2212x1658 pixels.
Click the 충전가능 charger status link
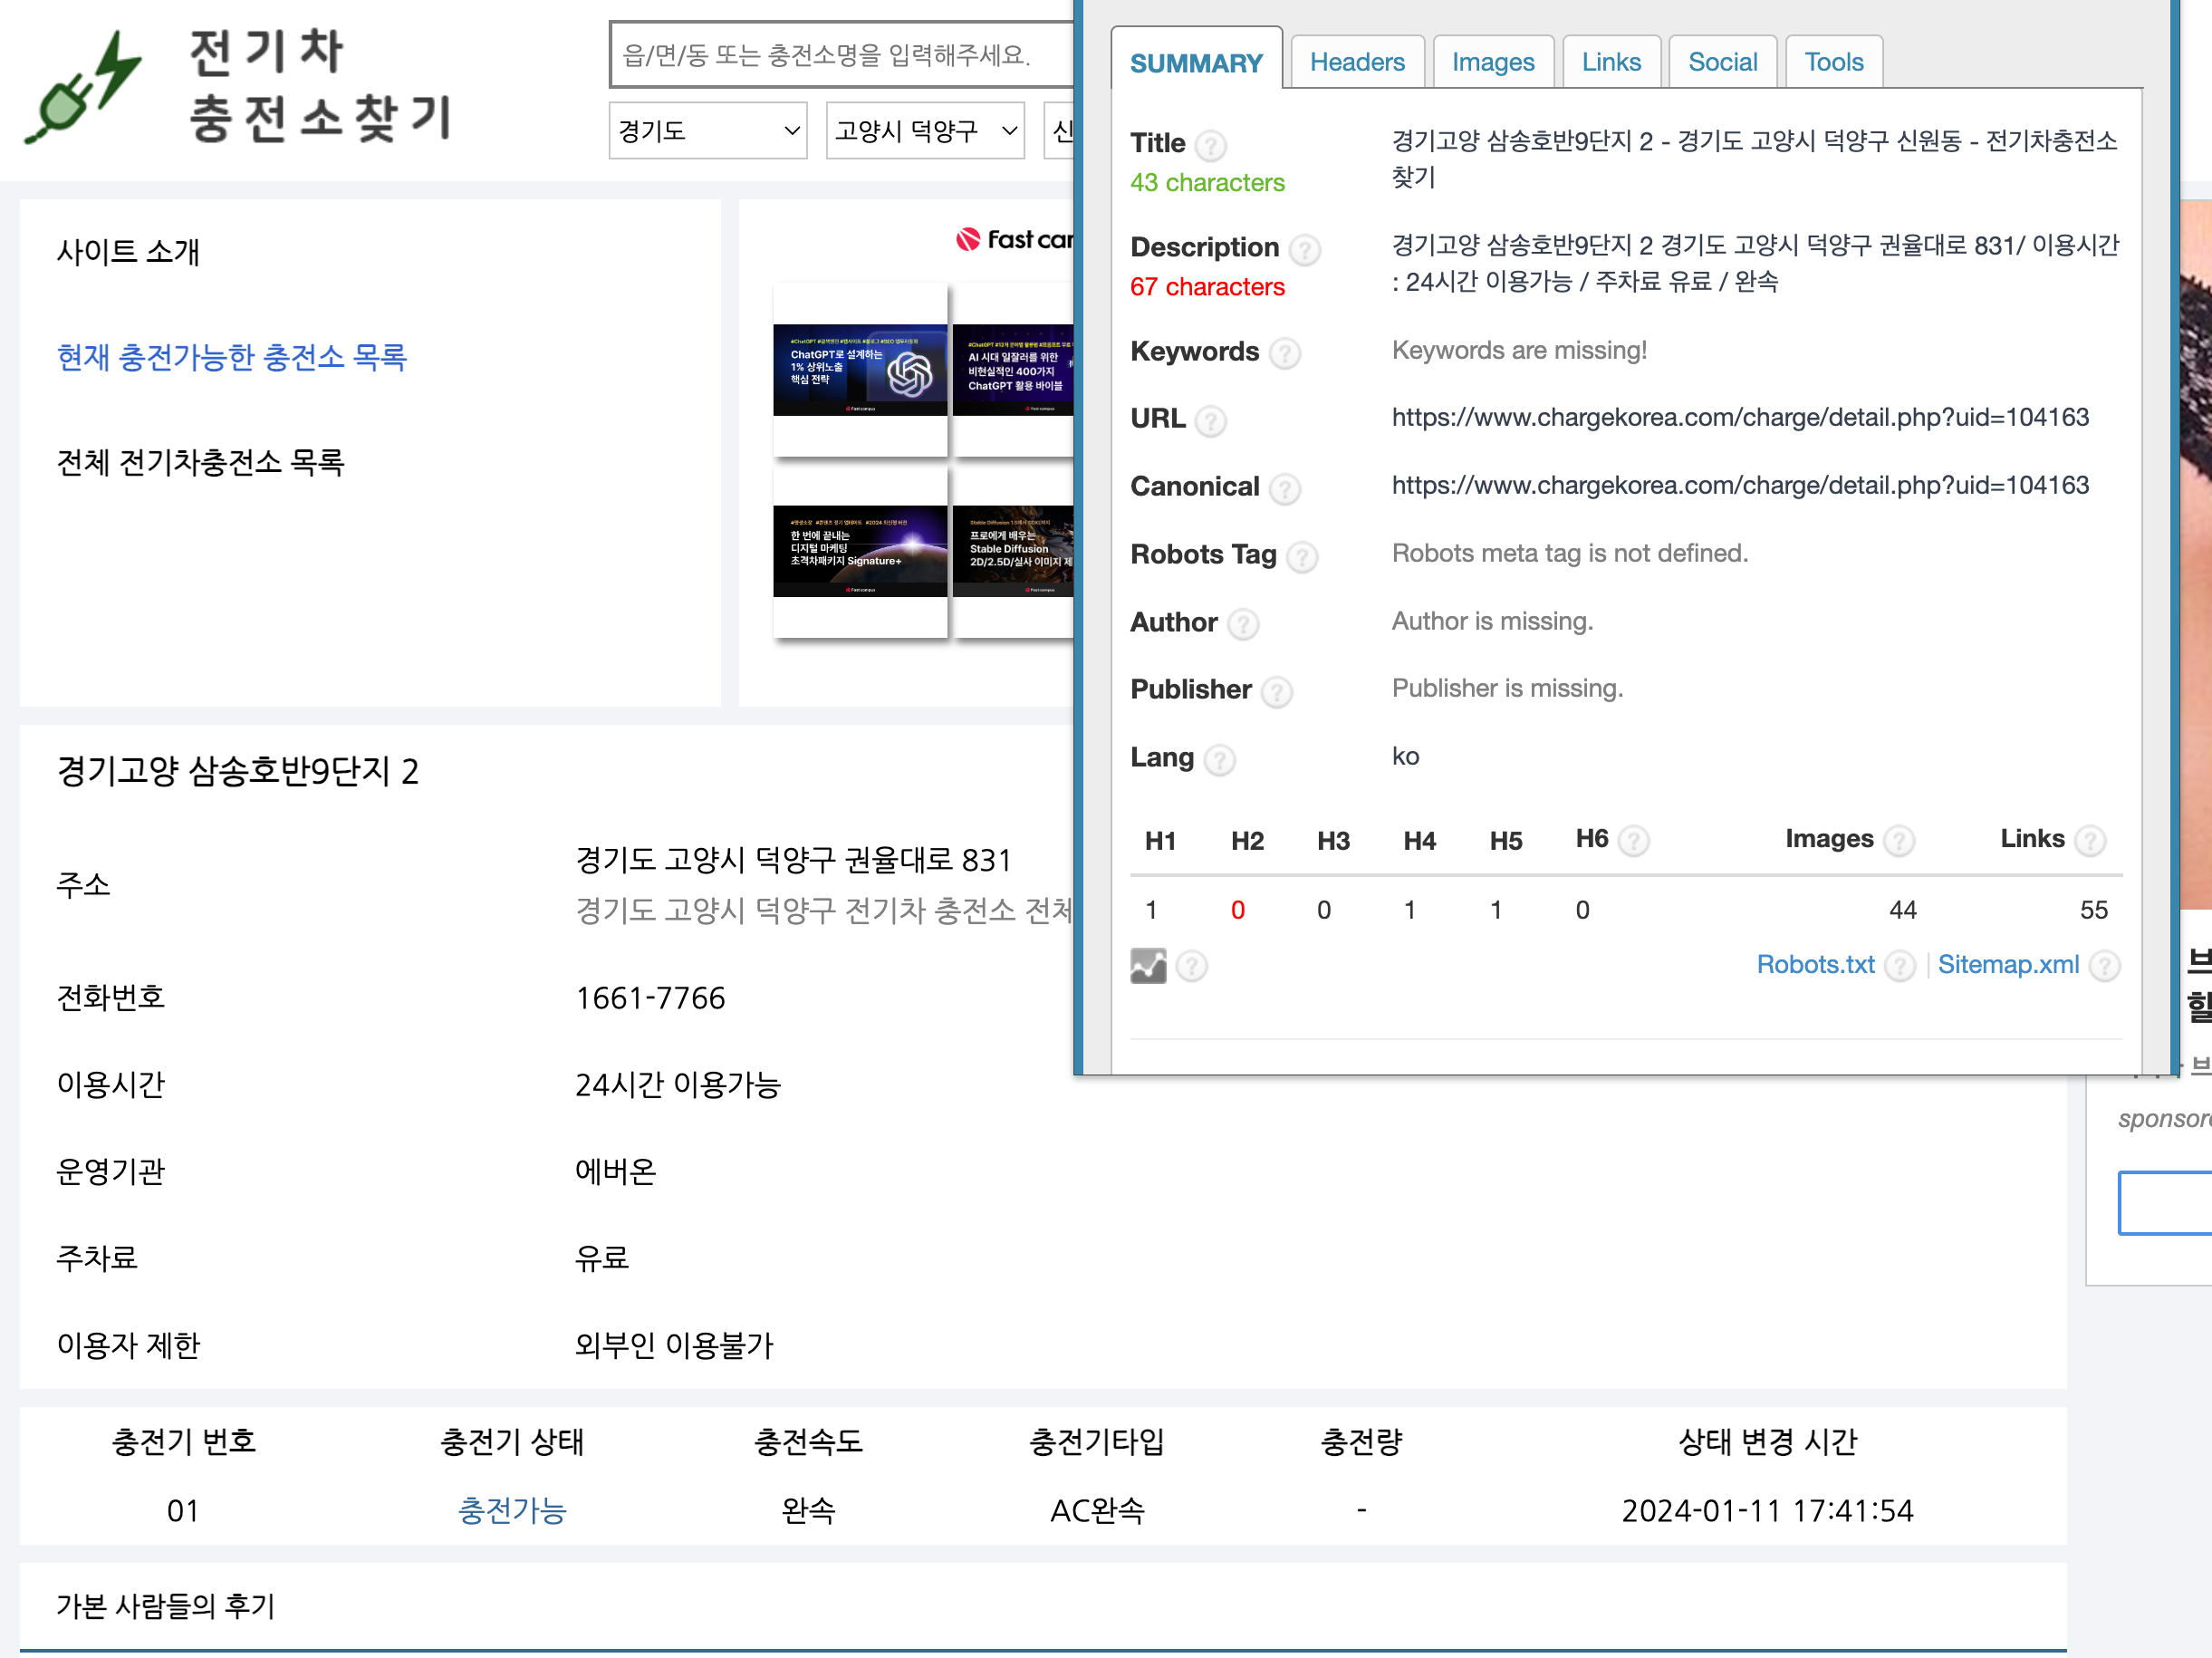pos(512,1510)
